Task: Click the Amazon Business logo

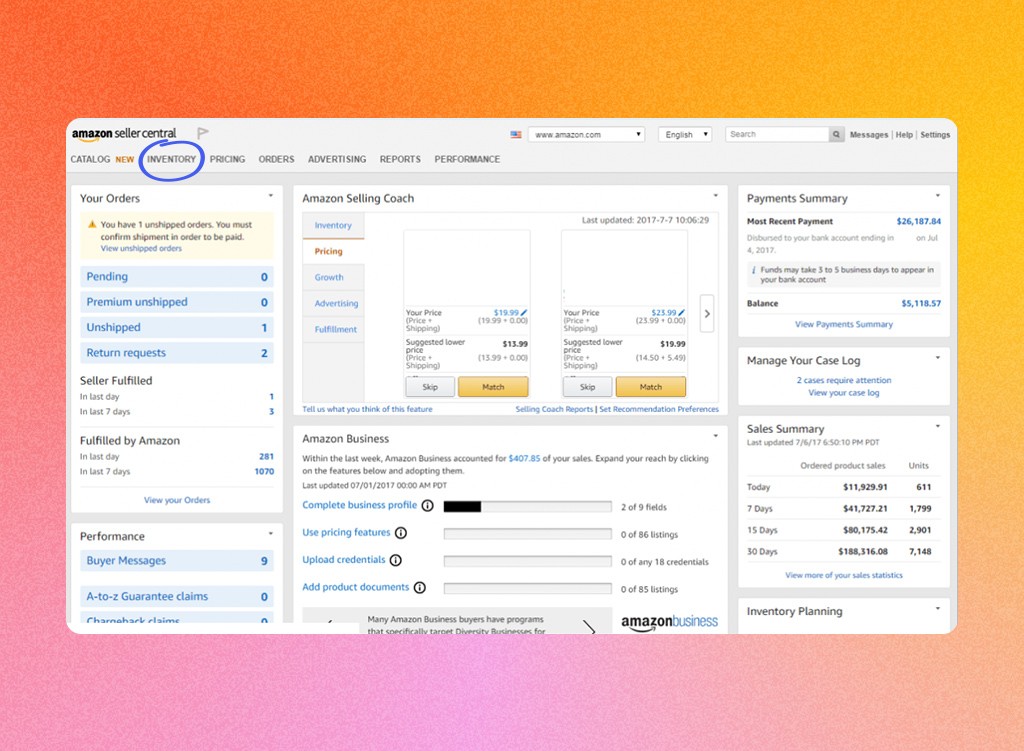Action: (669, 622)
